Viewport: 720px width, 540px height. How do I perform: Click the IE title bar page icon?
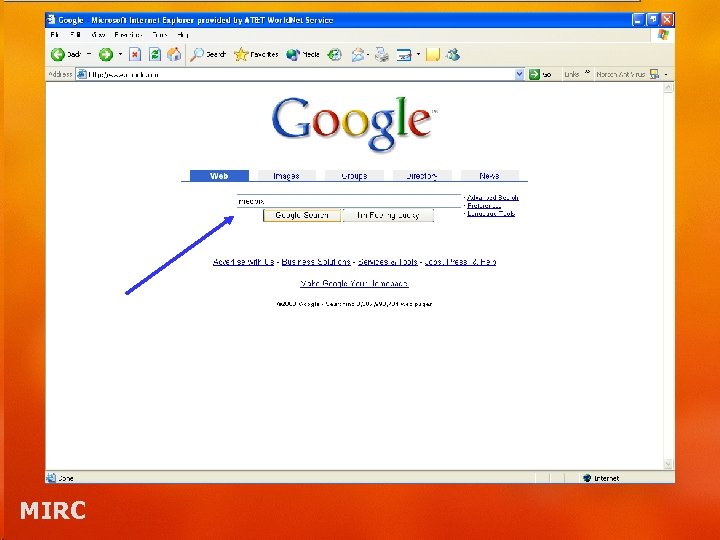(x=51, y=19)
